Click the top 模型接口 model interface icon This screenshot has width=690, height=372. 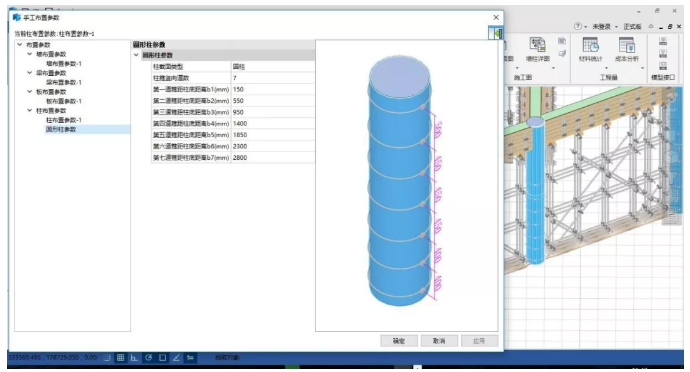[663, 41]
